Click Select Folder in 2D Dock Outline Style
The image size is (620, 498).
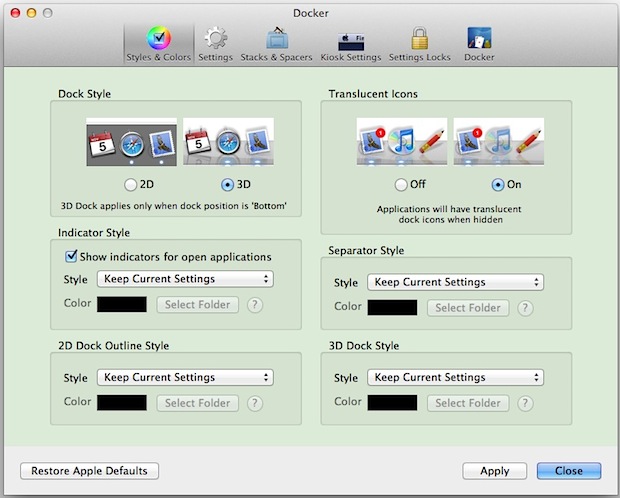tap(197, 403)
